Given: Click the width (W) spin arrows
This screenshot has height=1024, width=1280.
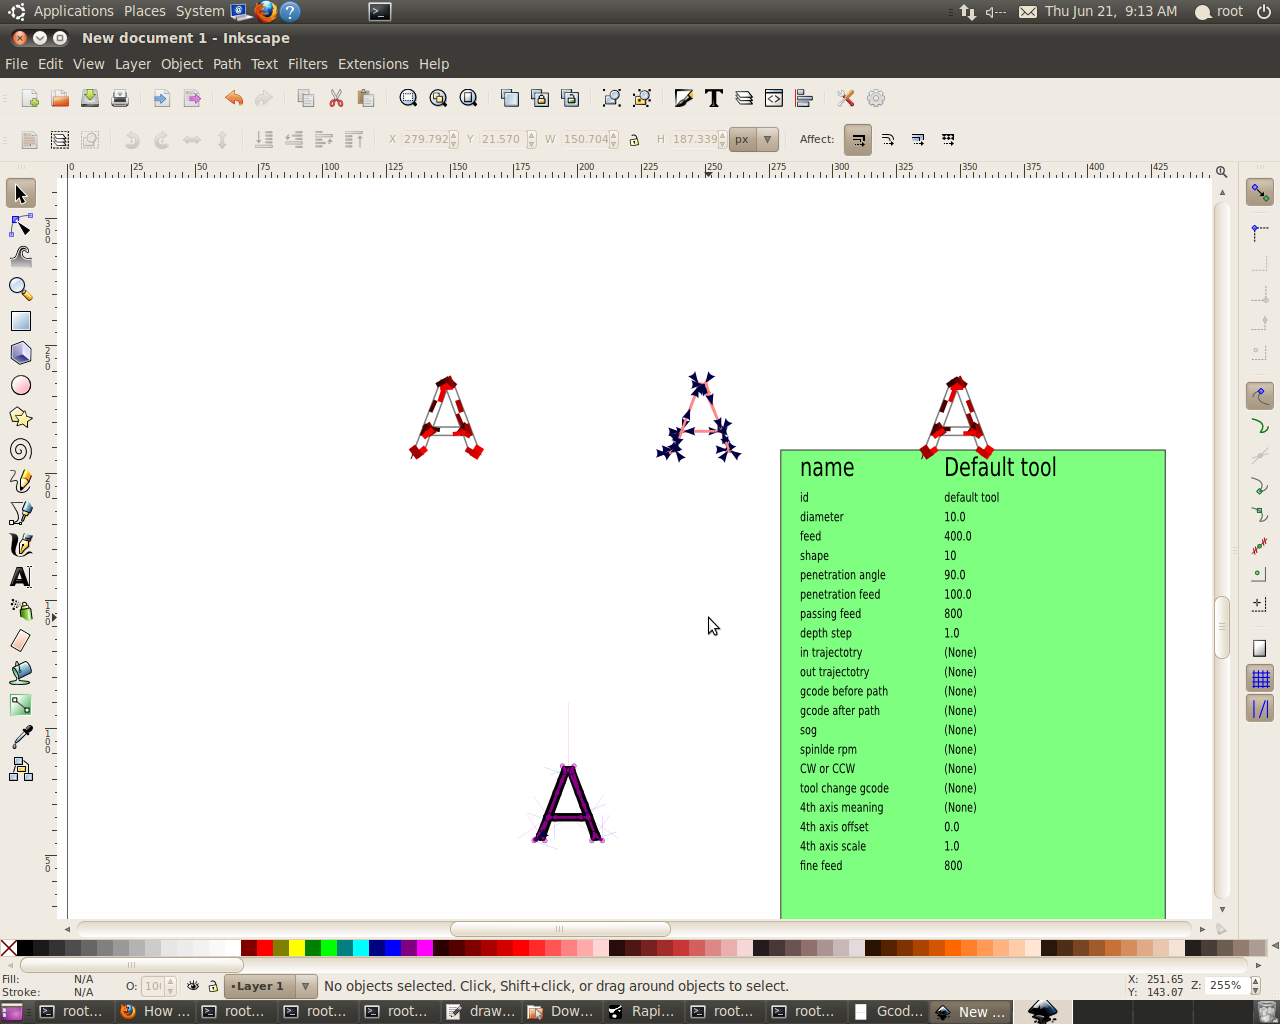Looking at the screenshot, I should pyautogui.click(x=614, y=140).
